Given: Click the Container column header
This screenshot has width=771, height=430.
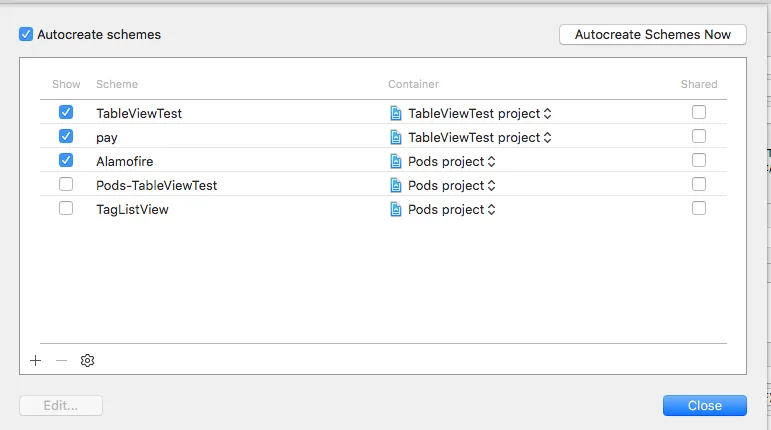Looking at the screenshot, I should coord(413,84).
